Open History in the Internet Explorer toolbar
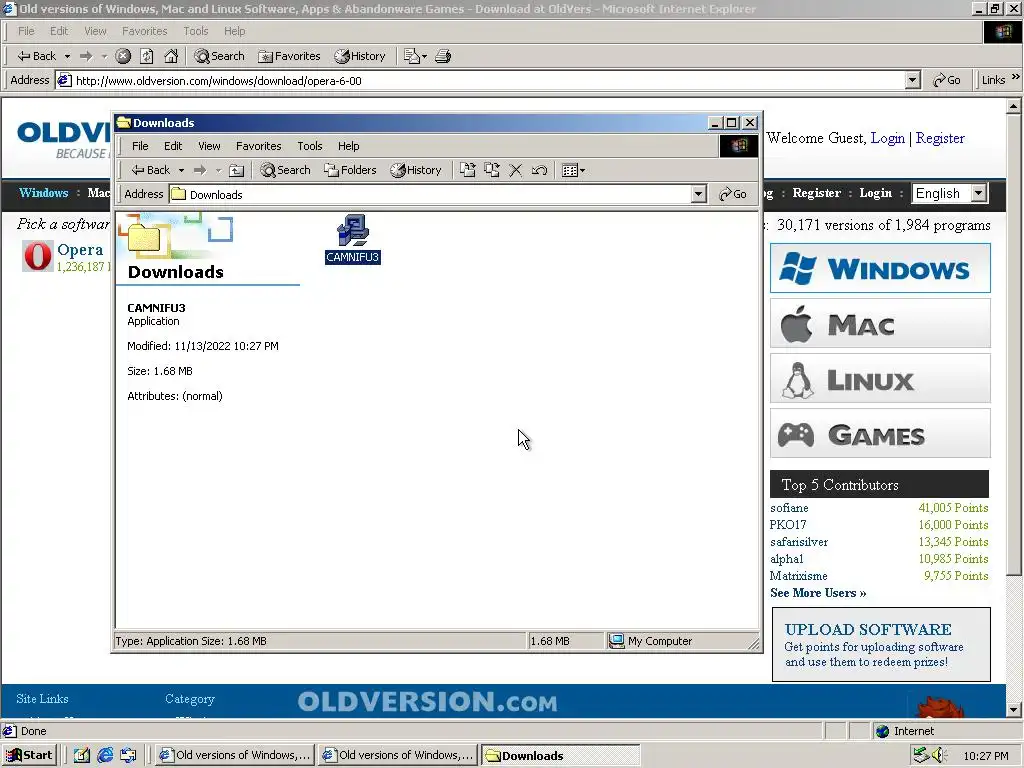Screen dimensions: 1024x768 click(x=360, y=56)
